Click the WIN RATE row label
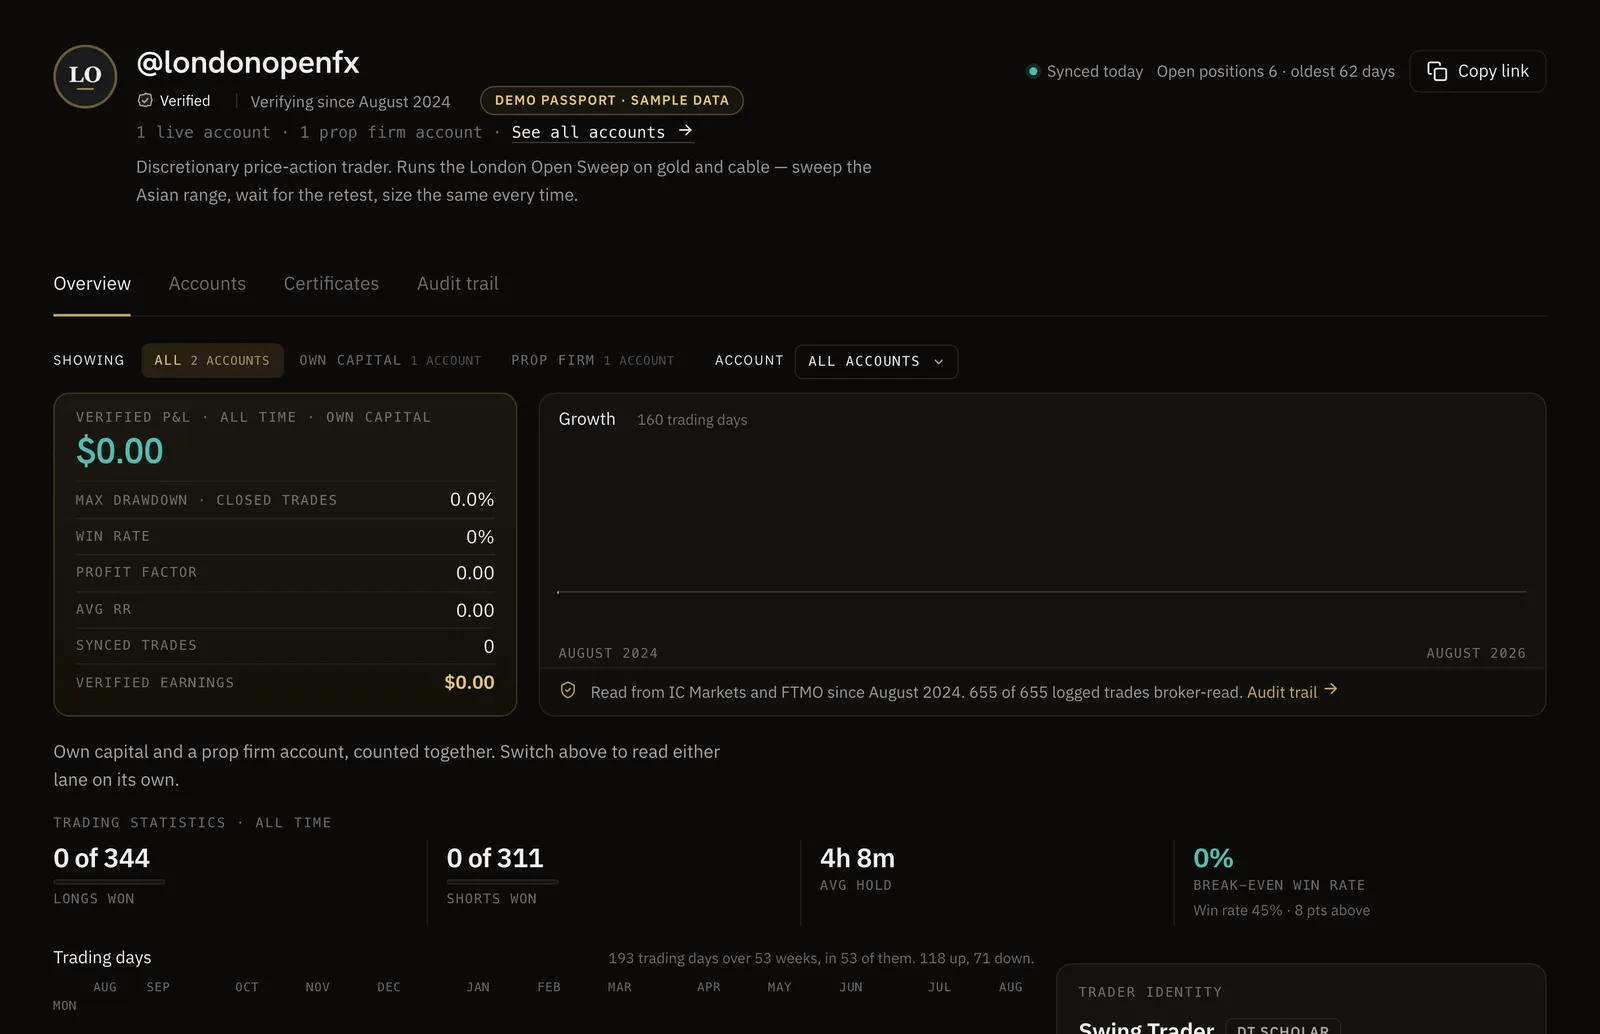Screen dimensions: 1600x1034 pyautogui.click(x=113, y=537)
